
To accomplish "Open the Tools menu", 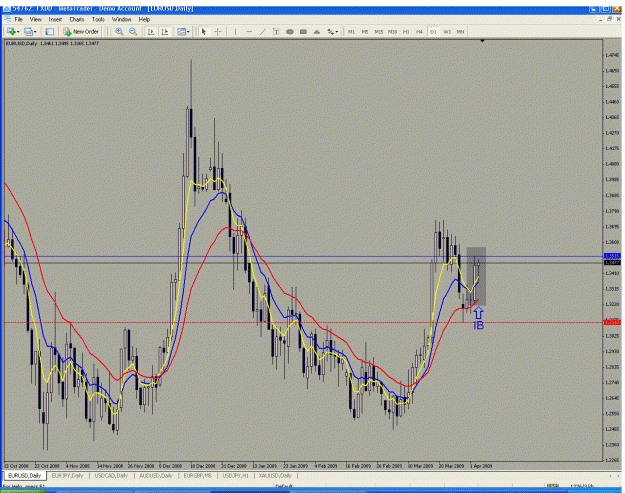I will pyautogui.click(x=98, y=19).
